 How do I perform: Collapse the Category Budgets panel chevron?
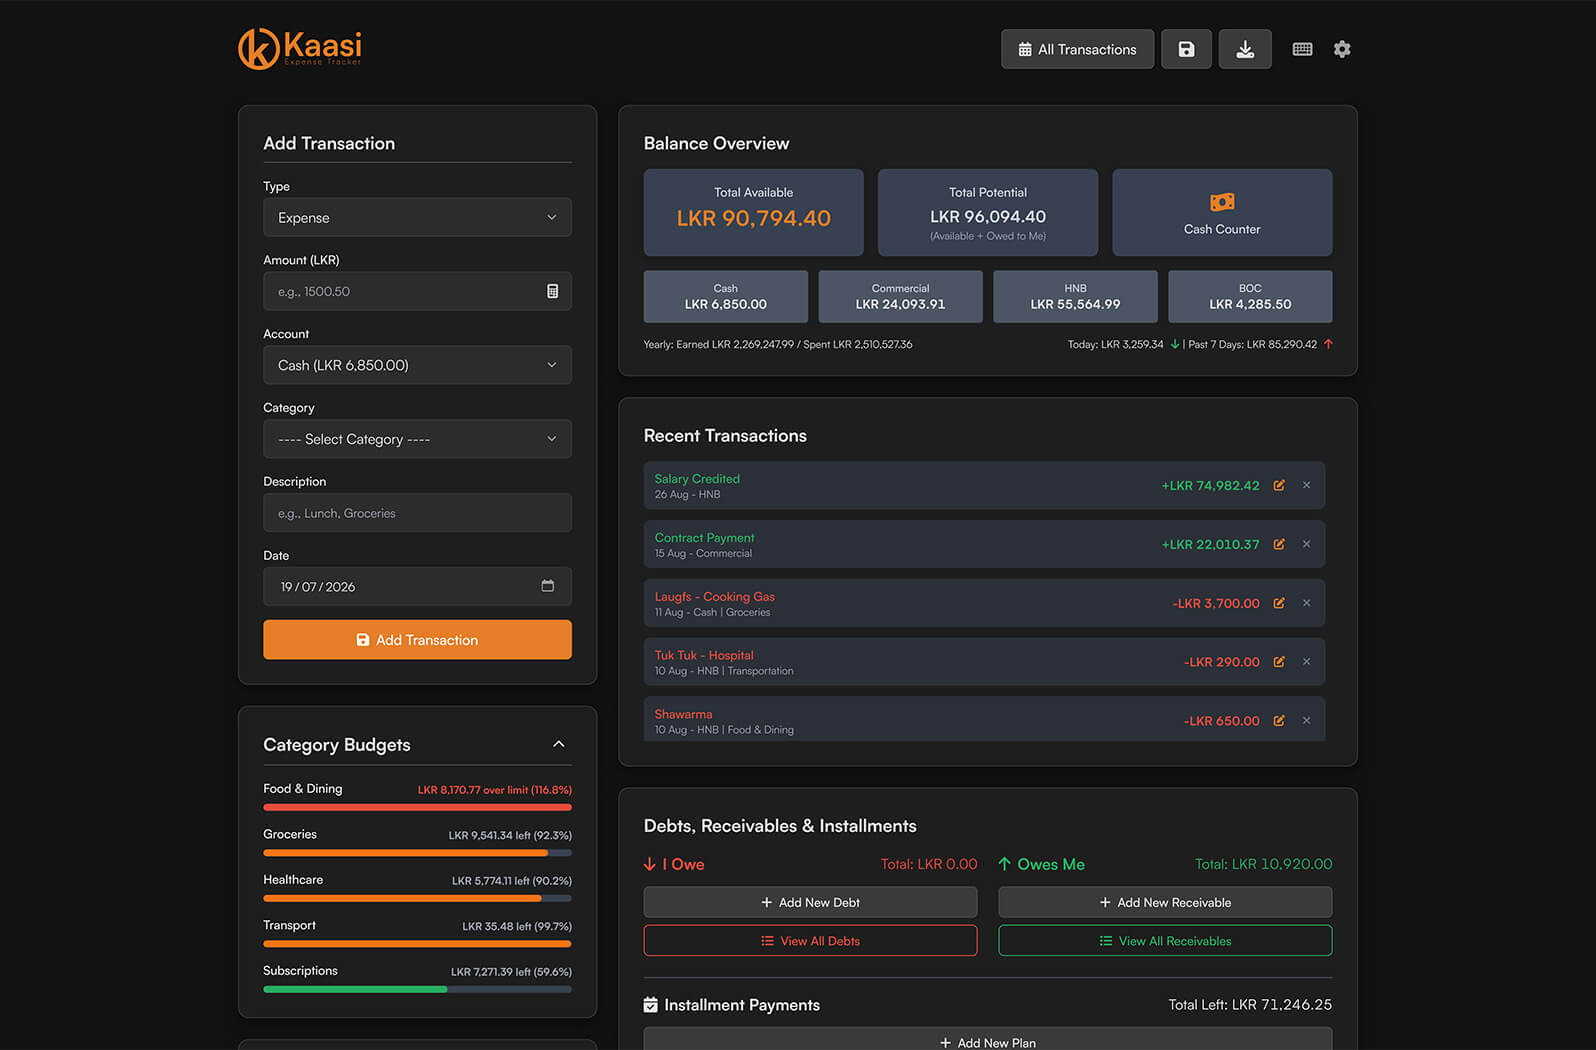tap(558, 744)
